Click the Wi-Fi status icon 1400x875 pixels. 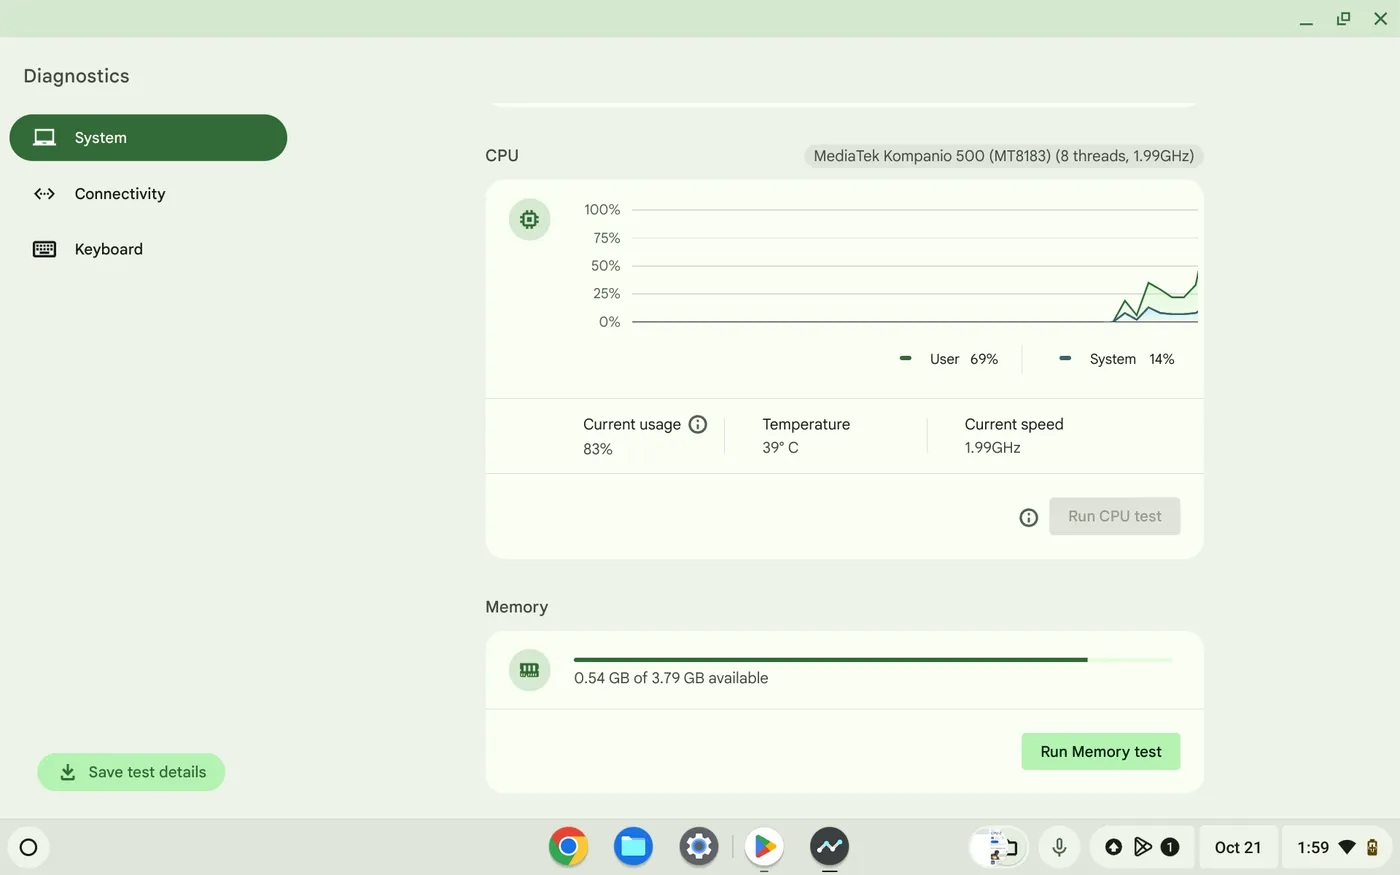click(1347, 847)
